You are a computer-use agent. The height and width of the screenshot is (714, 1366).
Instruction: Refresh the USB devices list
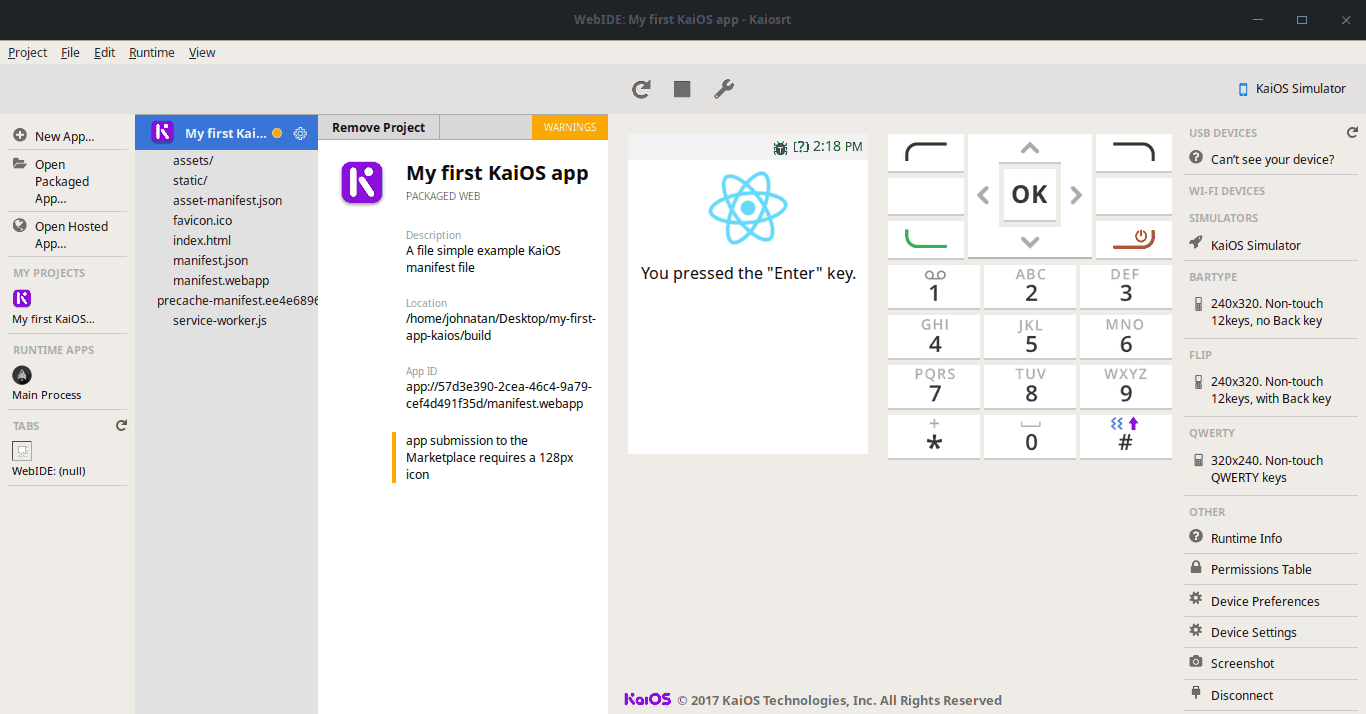pos(1352,132)
